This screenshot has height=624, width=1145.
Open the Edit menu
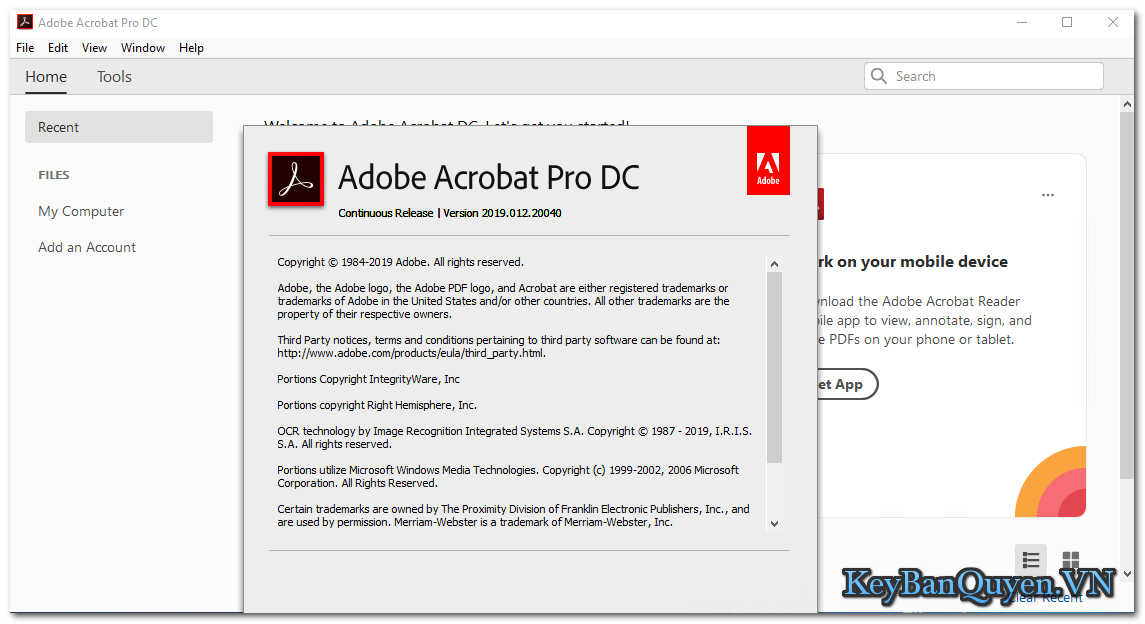click(57, 47)
